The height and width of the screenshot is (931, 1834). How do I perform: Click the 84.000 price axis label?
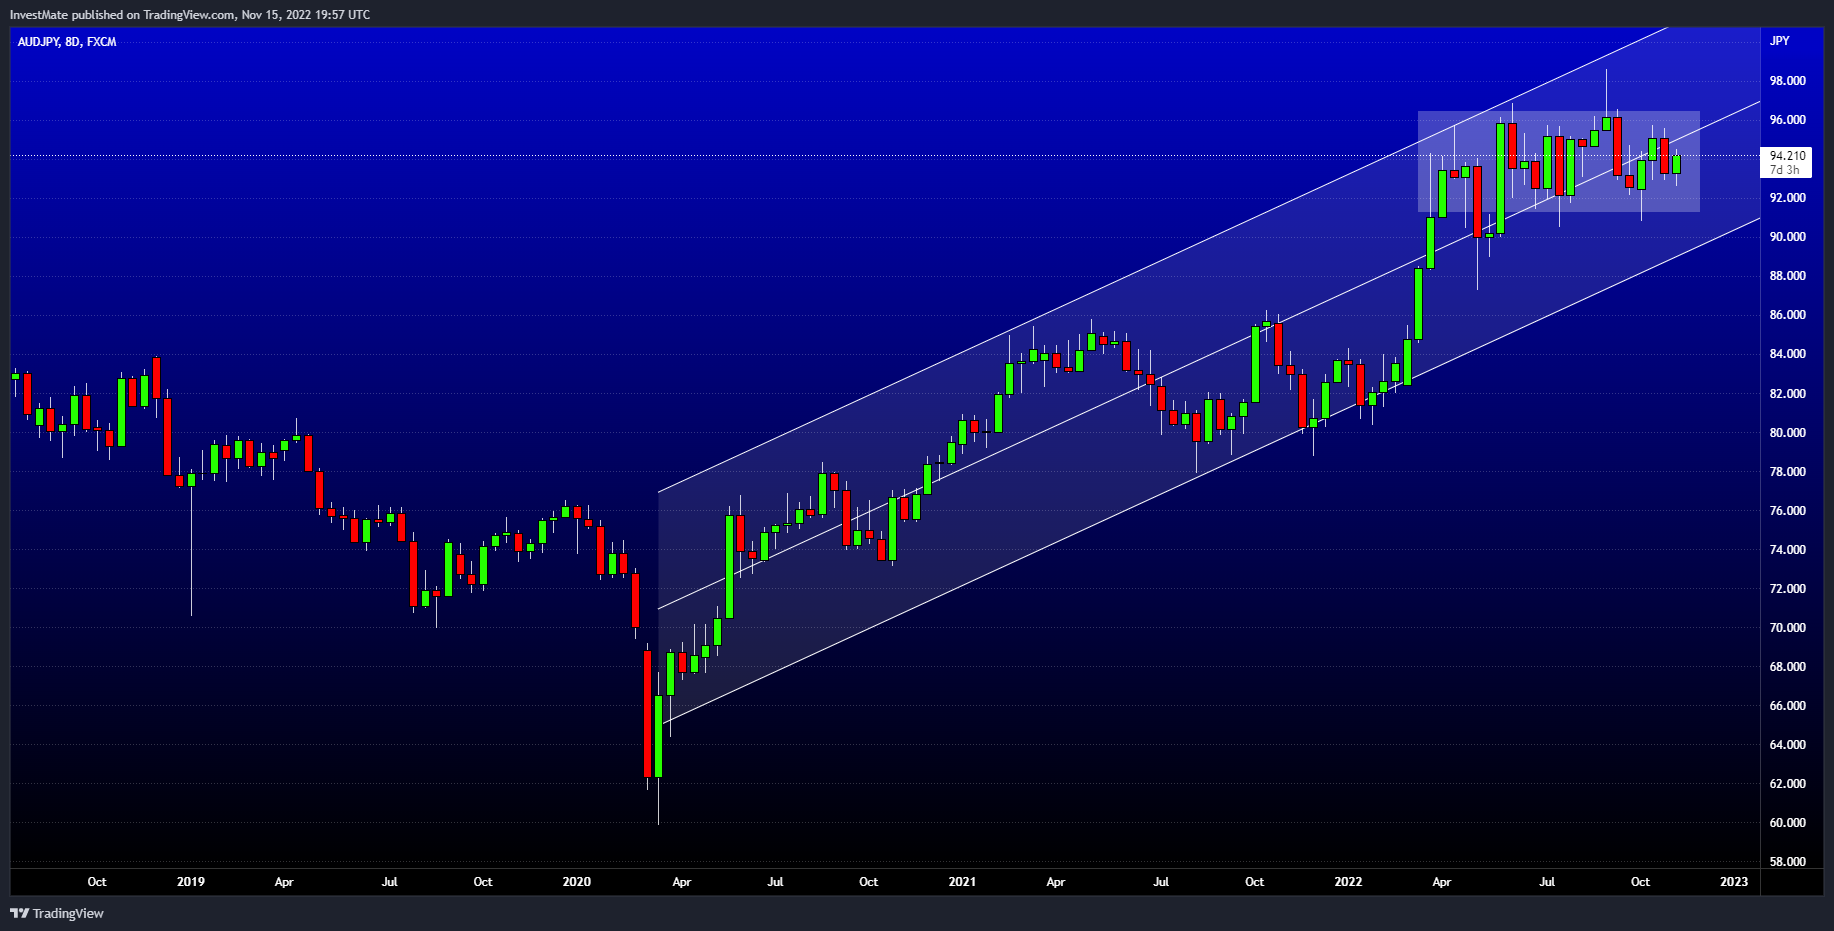1787,354
